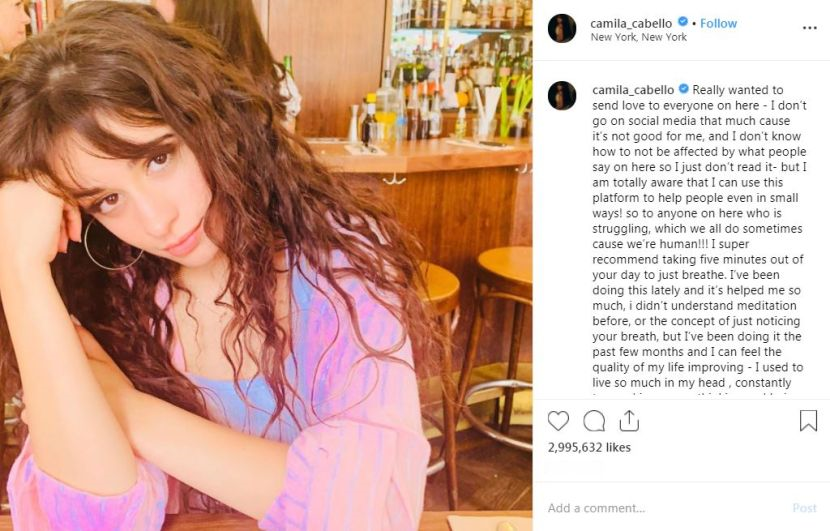
Task: Click the verified badge in the caption
Action: [683, 89]
